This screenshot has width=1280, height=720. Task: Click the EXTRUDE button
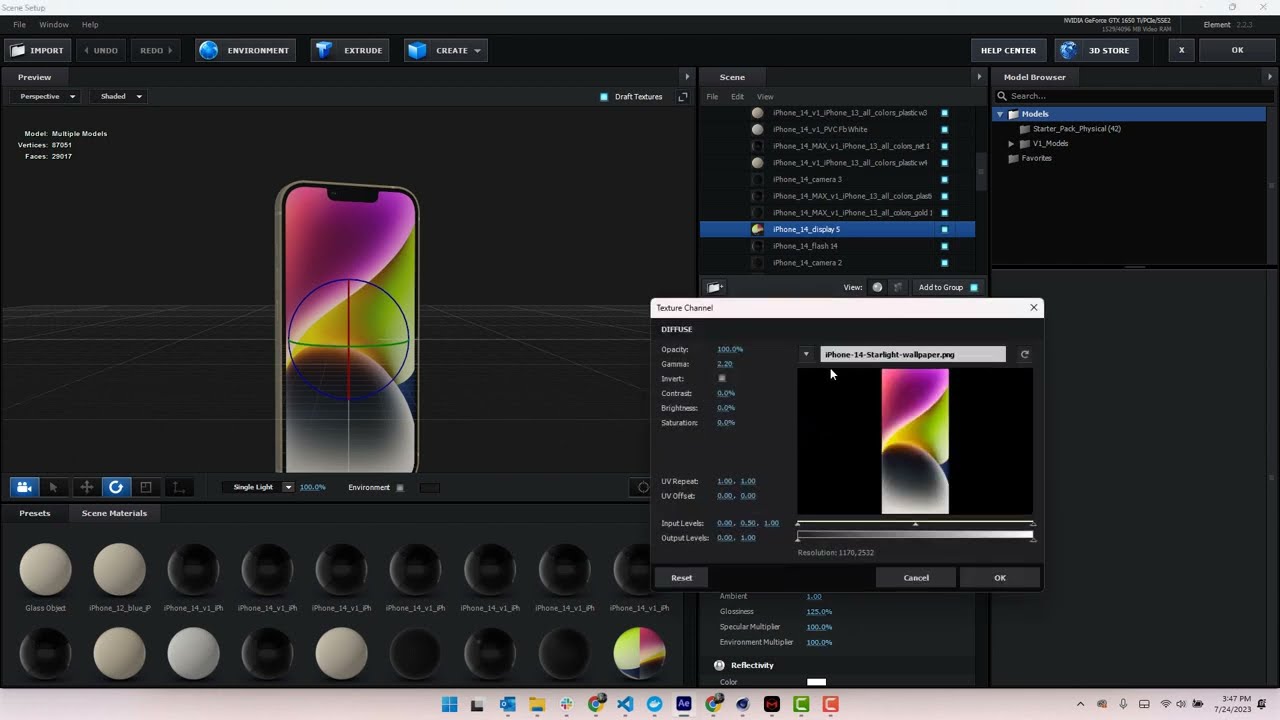pos(350,50)
